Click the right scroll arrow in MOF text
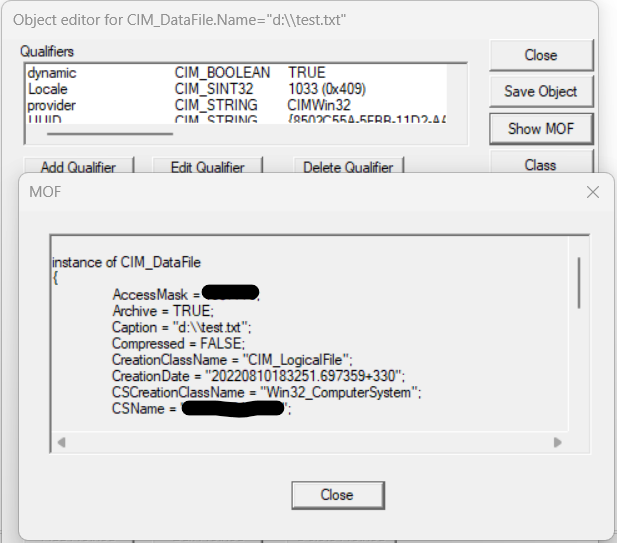The height and width of the screenshot is (543, 617). (558, 441)
